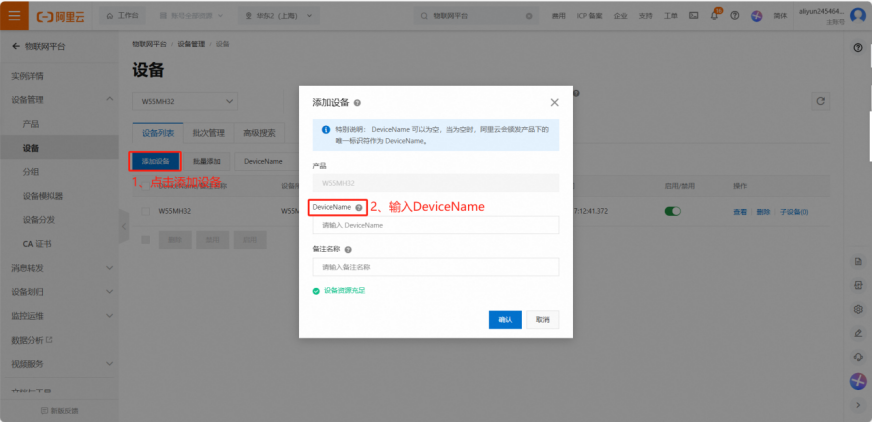The image size is (873, 423).
Task: Open the 费用 top menu
Action: pyautogui.click(x=558, y=16)
